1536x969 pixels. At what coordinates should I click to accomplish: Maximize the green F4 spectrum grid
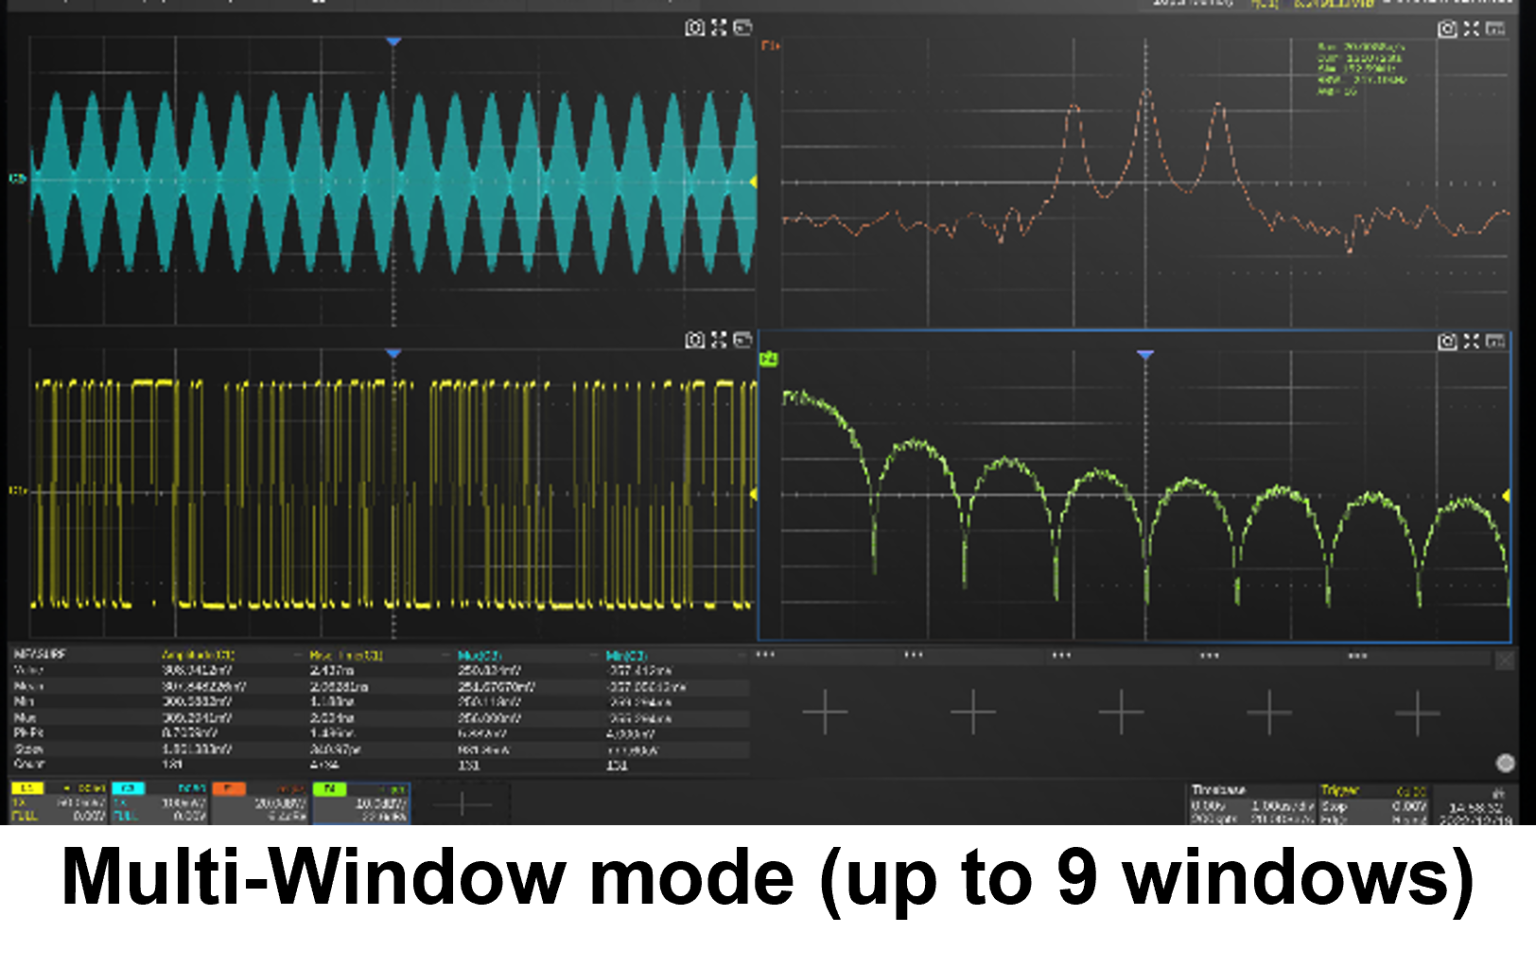(1471, 341)
